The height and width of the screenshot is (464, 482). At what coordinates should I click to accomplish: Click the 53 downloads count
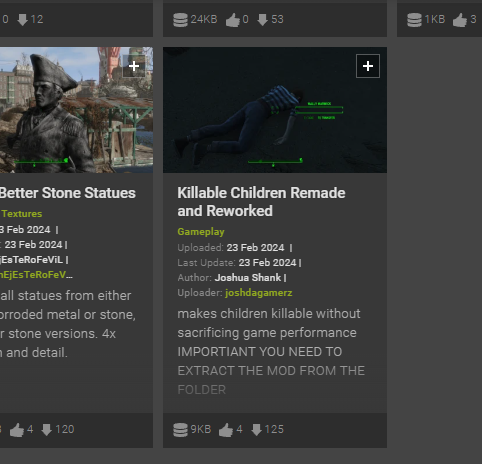click(x=277, y=19)
